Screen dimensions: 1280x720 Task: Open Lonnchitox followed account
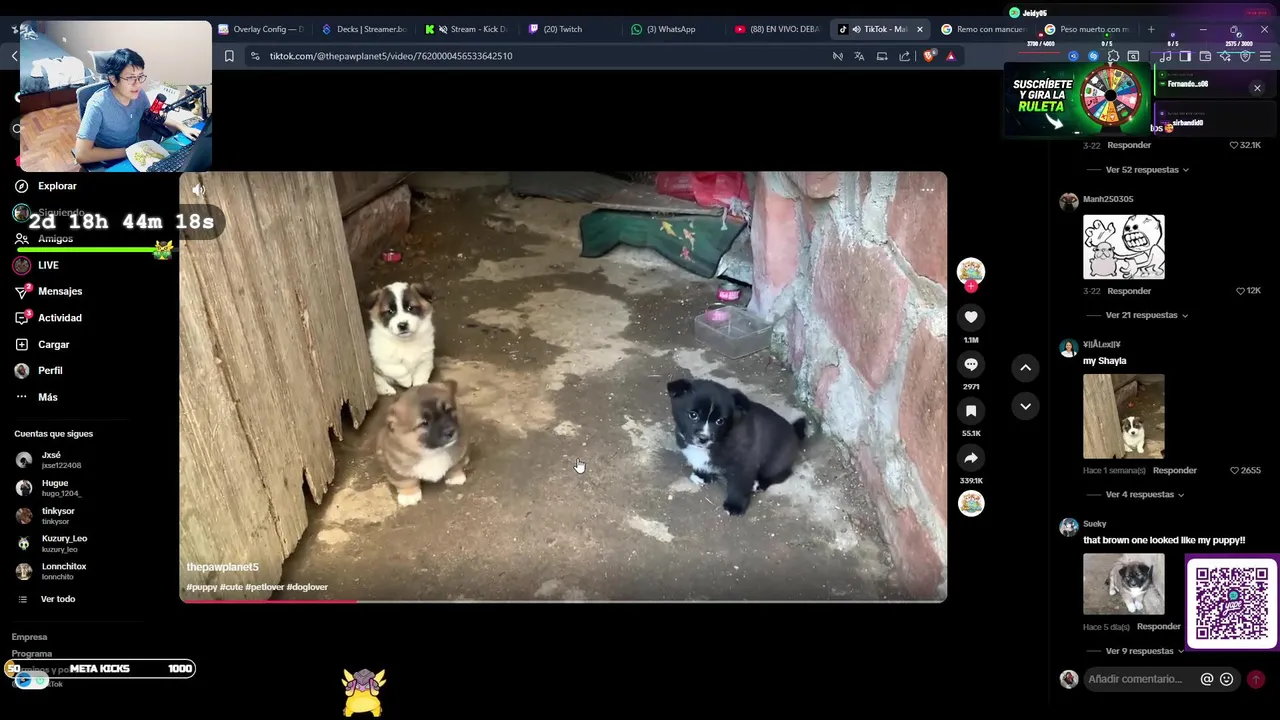coord(52,571)
